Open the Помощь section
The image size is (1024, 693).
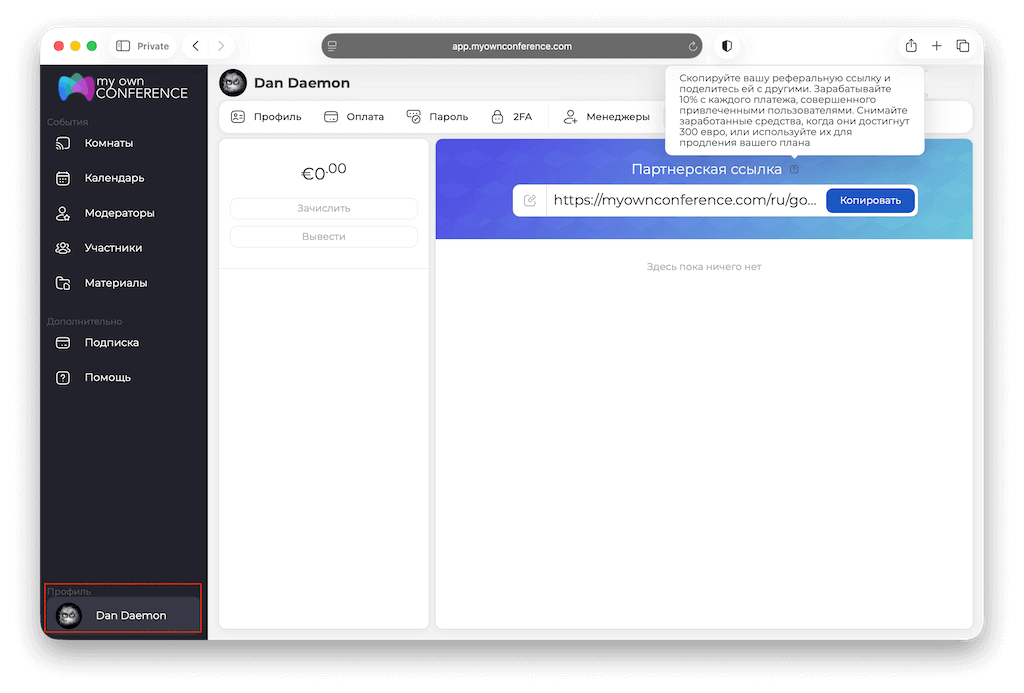107,378
